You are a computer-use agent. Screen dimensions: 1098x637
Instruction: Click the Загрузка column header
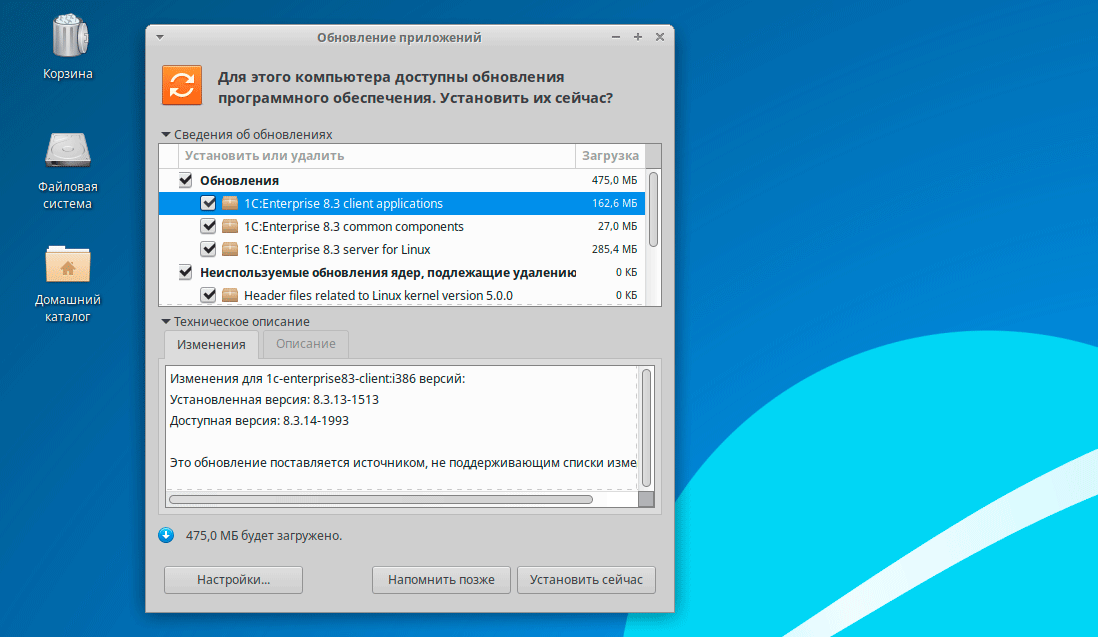(610, 156)
